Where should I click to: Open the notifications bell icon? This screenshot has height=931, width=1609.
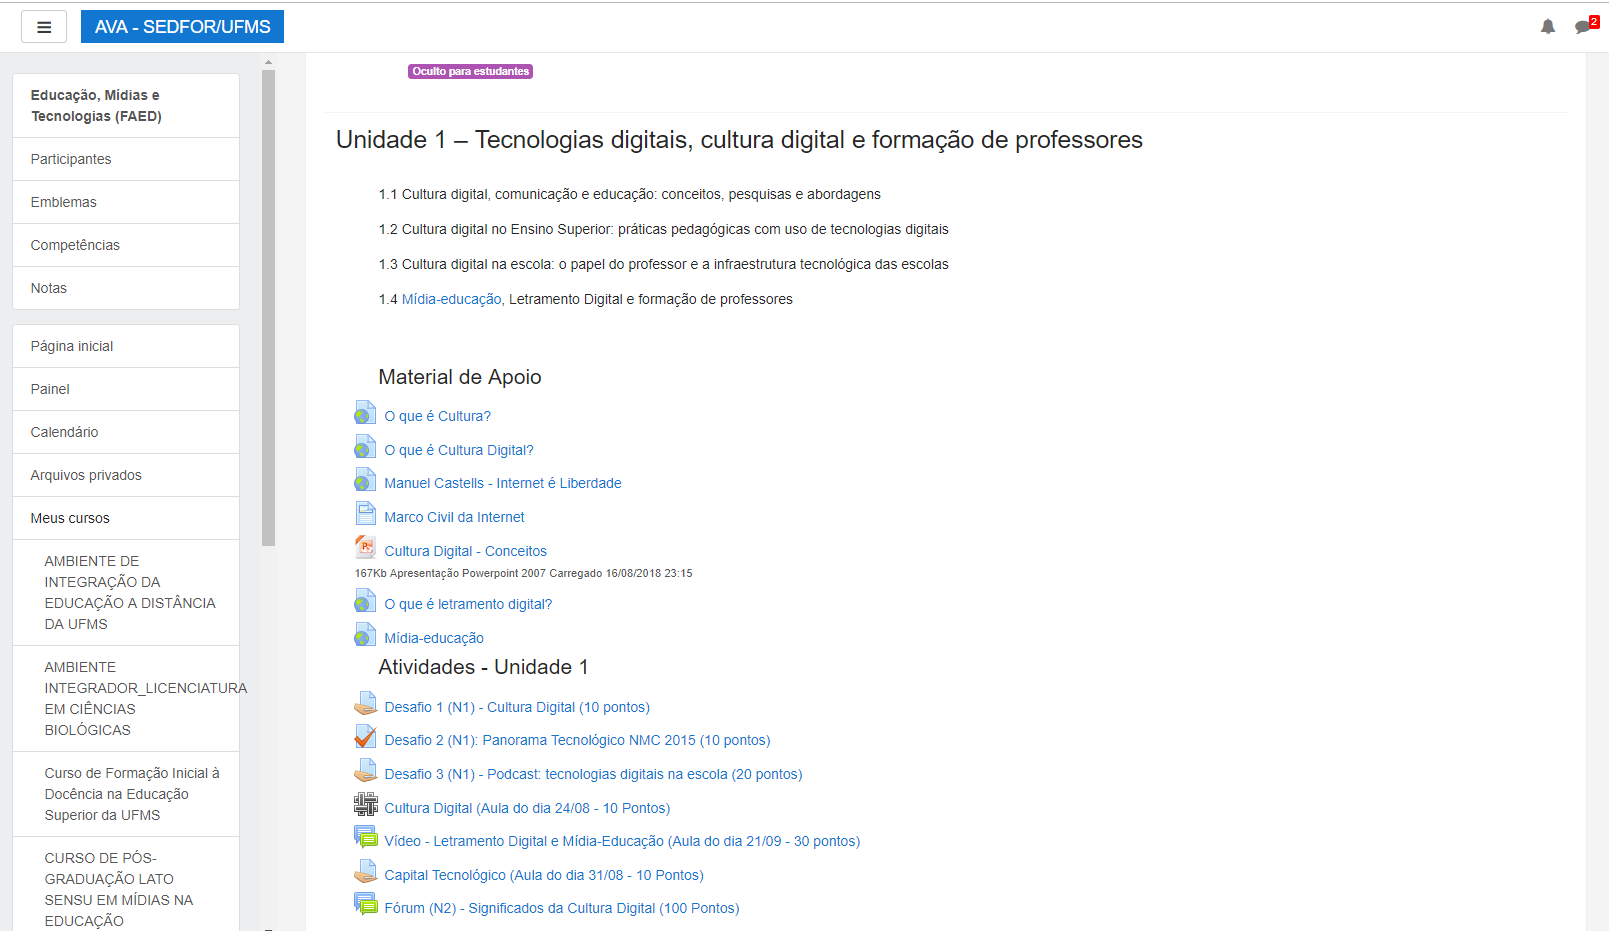(1547, 27)
